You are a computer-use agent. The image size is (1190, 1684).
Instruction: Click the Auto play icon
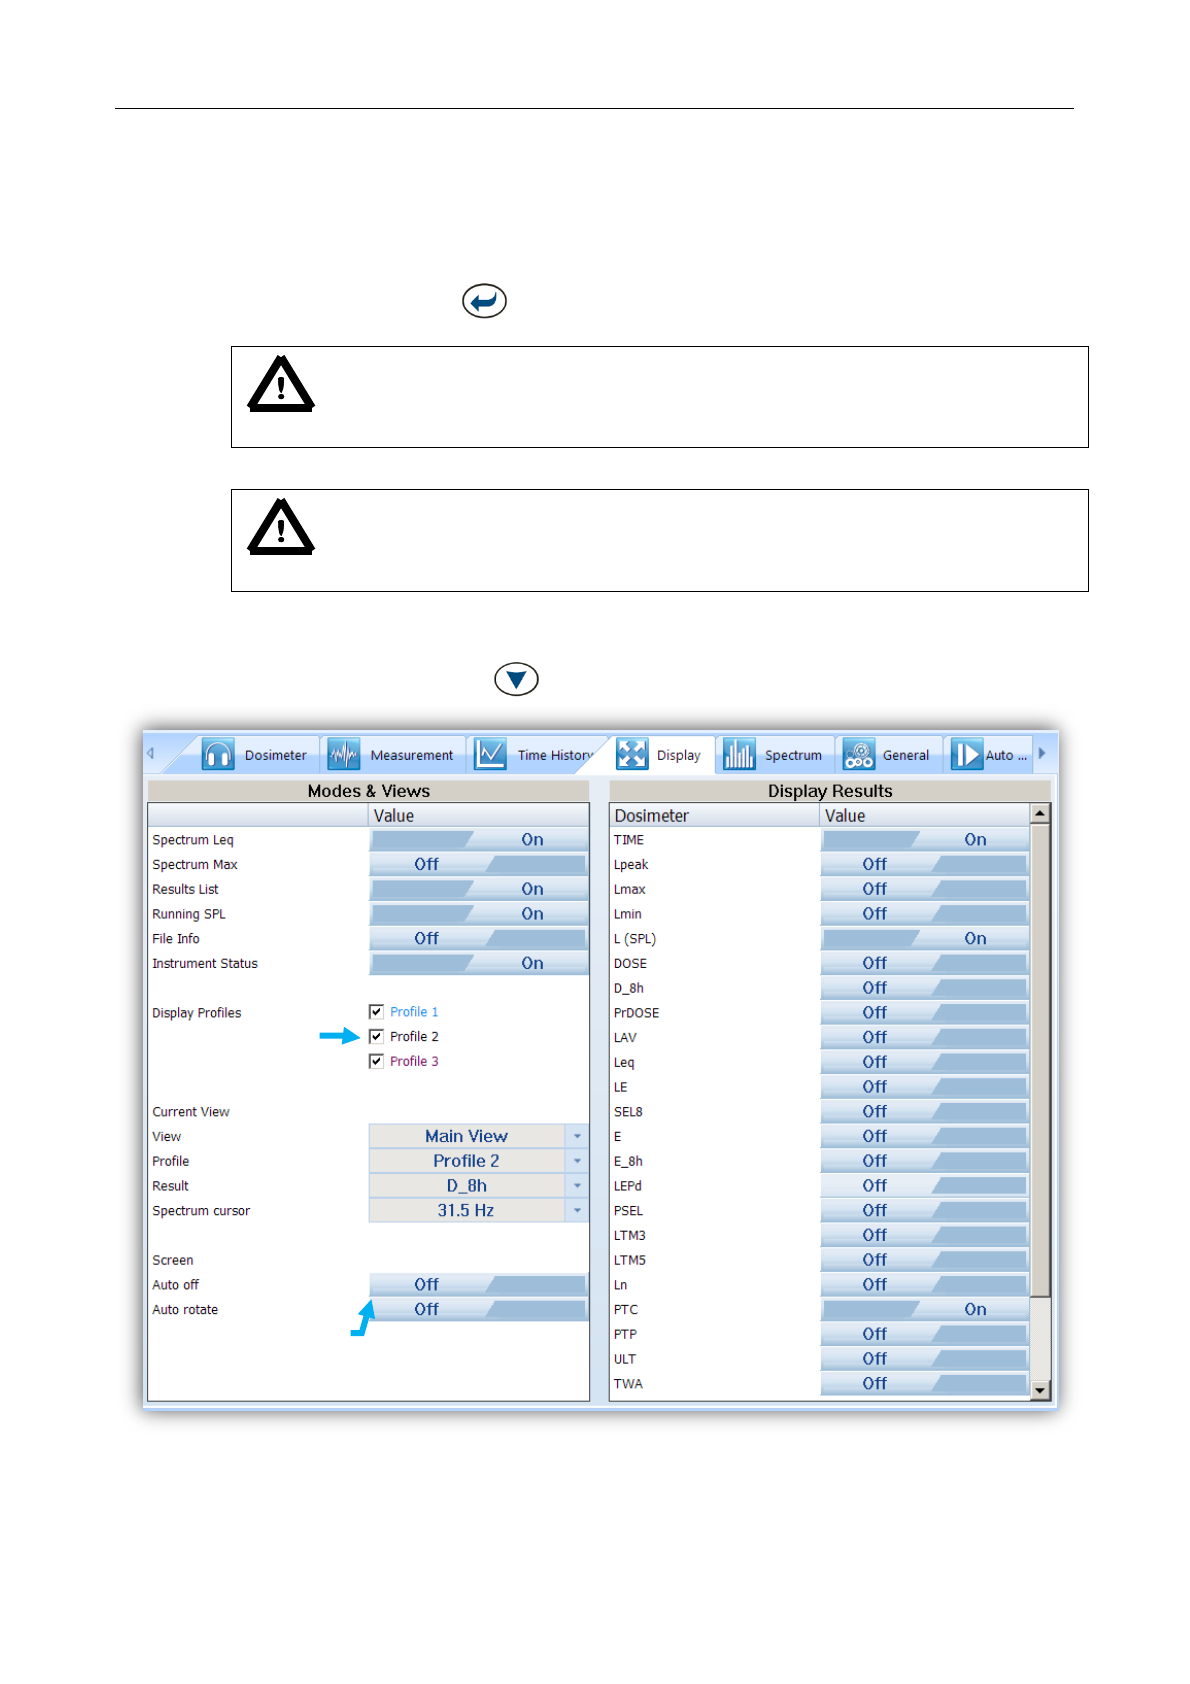coord(966,755)
